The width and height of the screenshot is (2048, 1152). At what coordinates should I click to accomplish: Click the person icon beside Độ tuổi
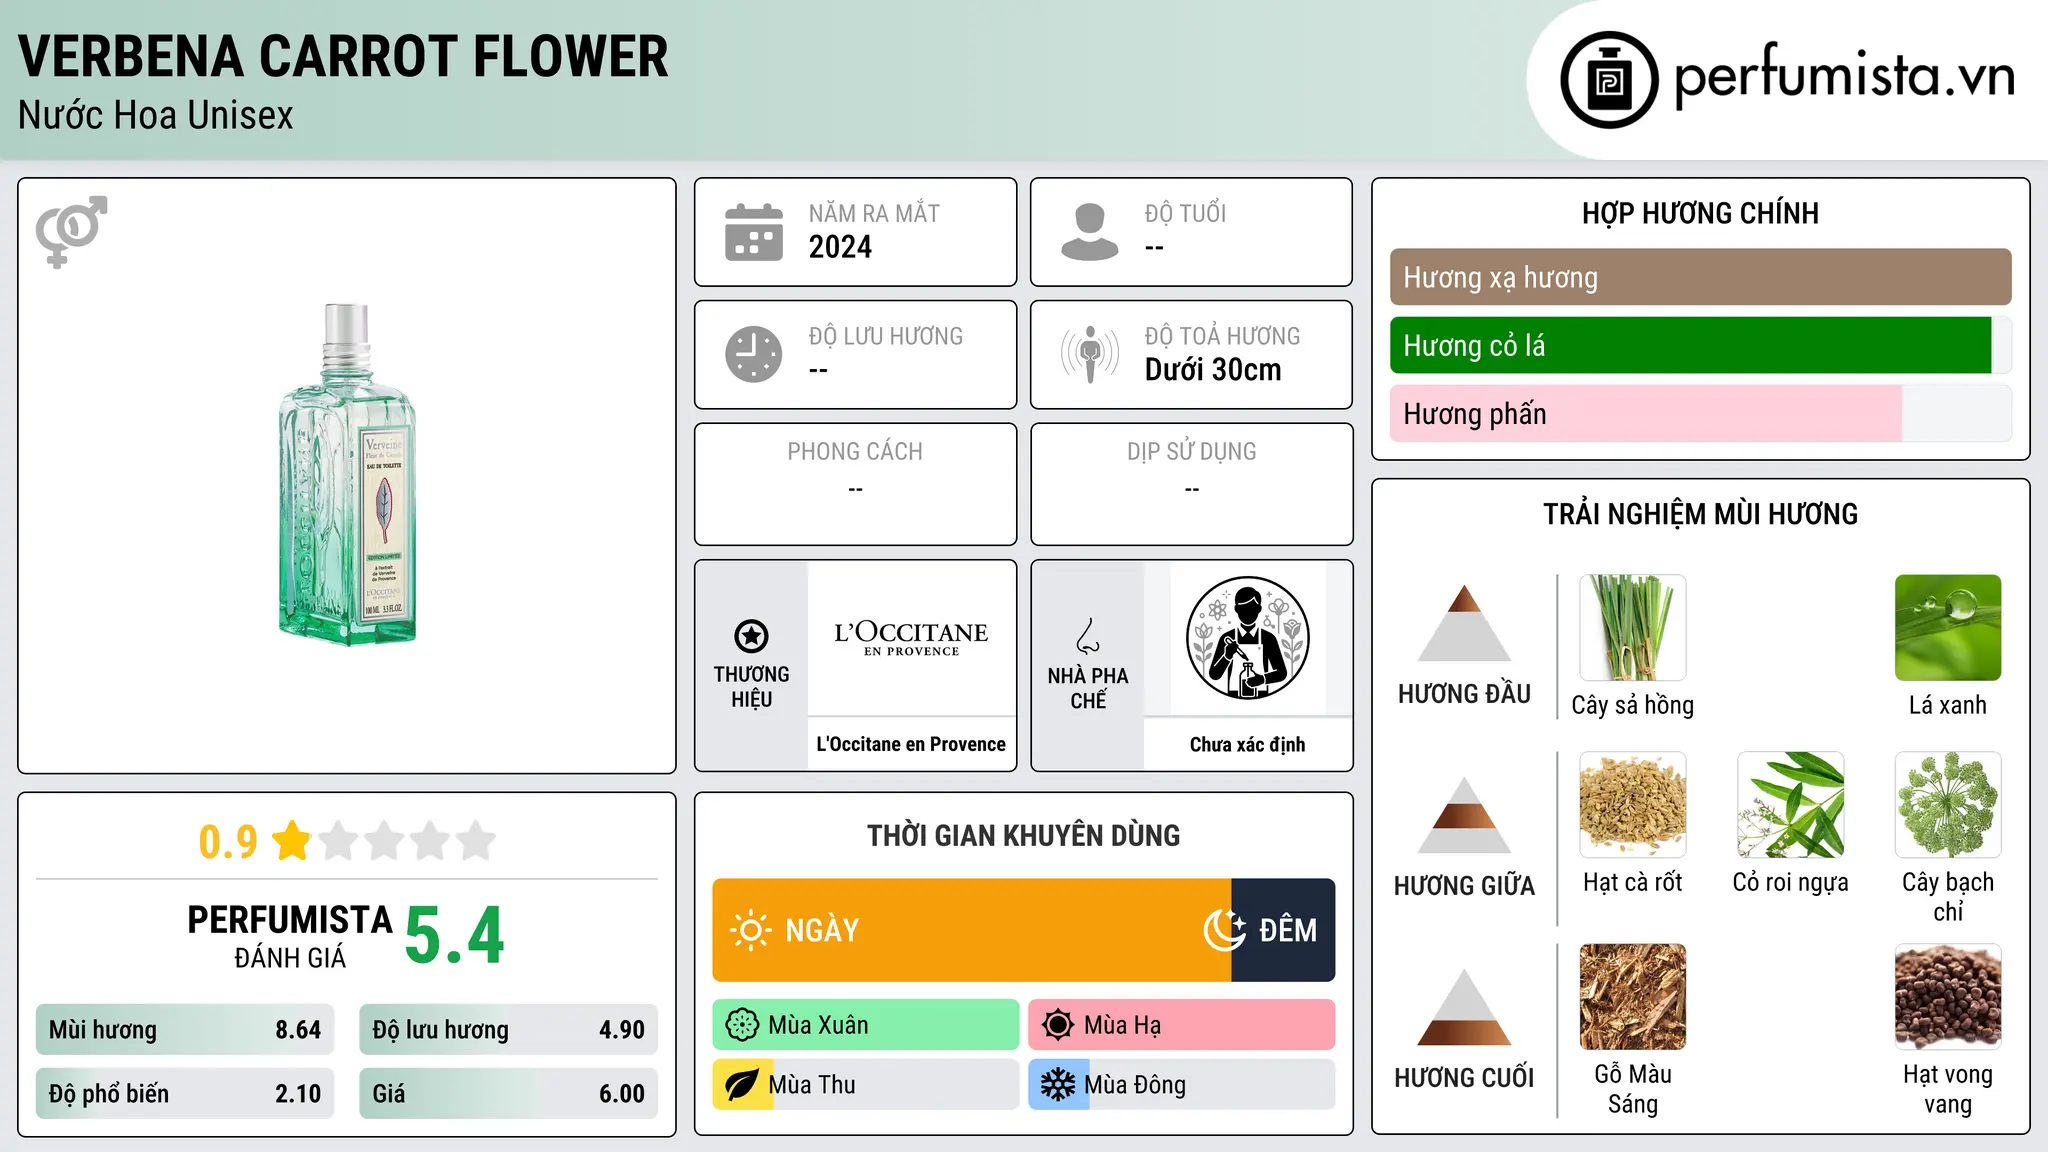(1090, 232)
